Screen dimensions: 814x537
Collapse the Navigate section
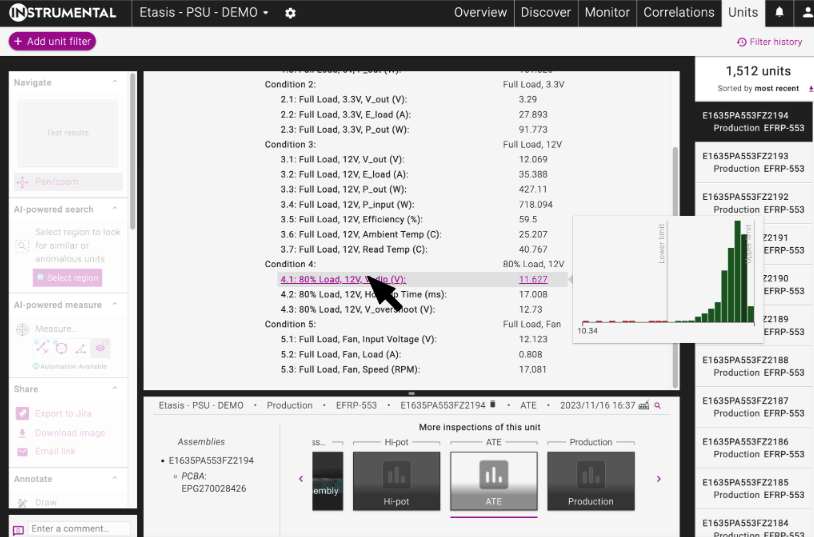(115, 82)
